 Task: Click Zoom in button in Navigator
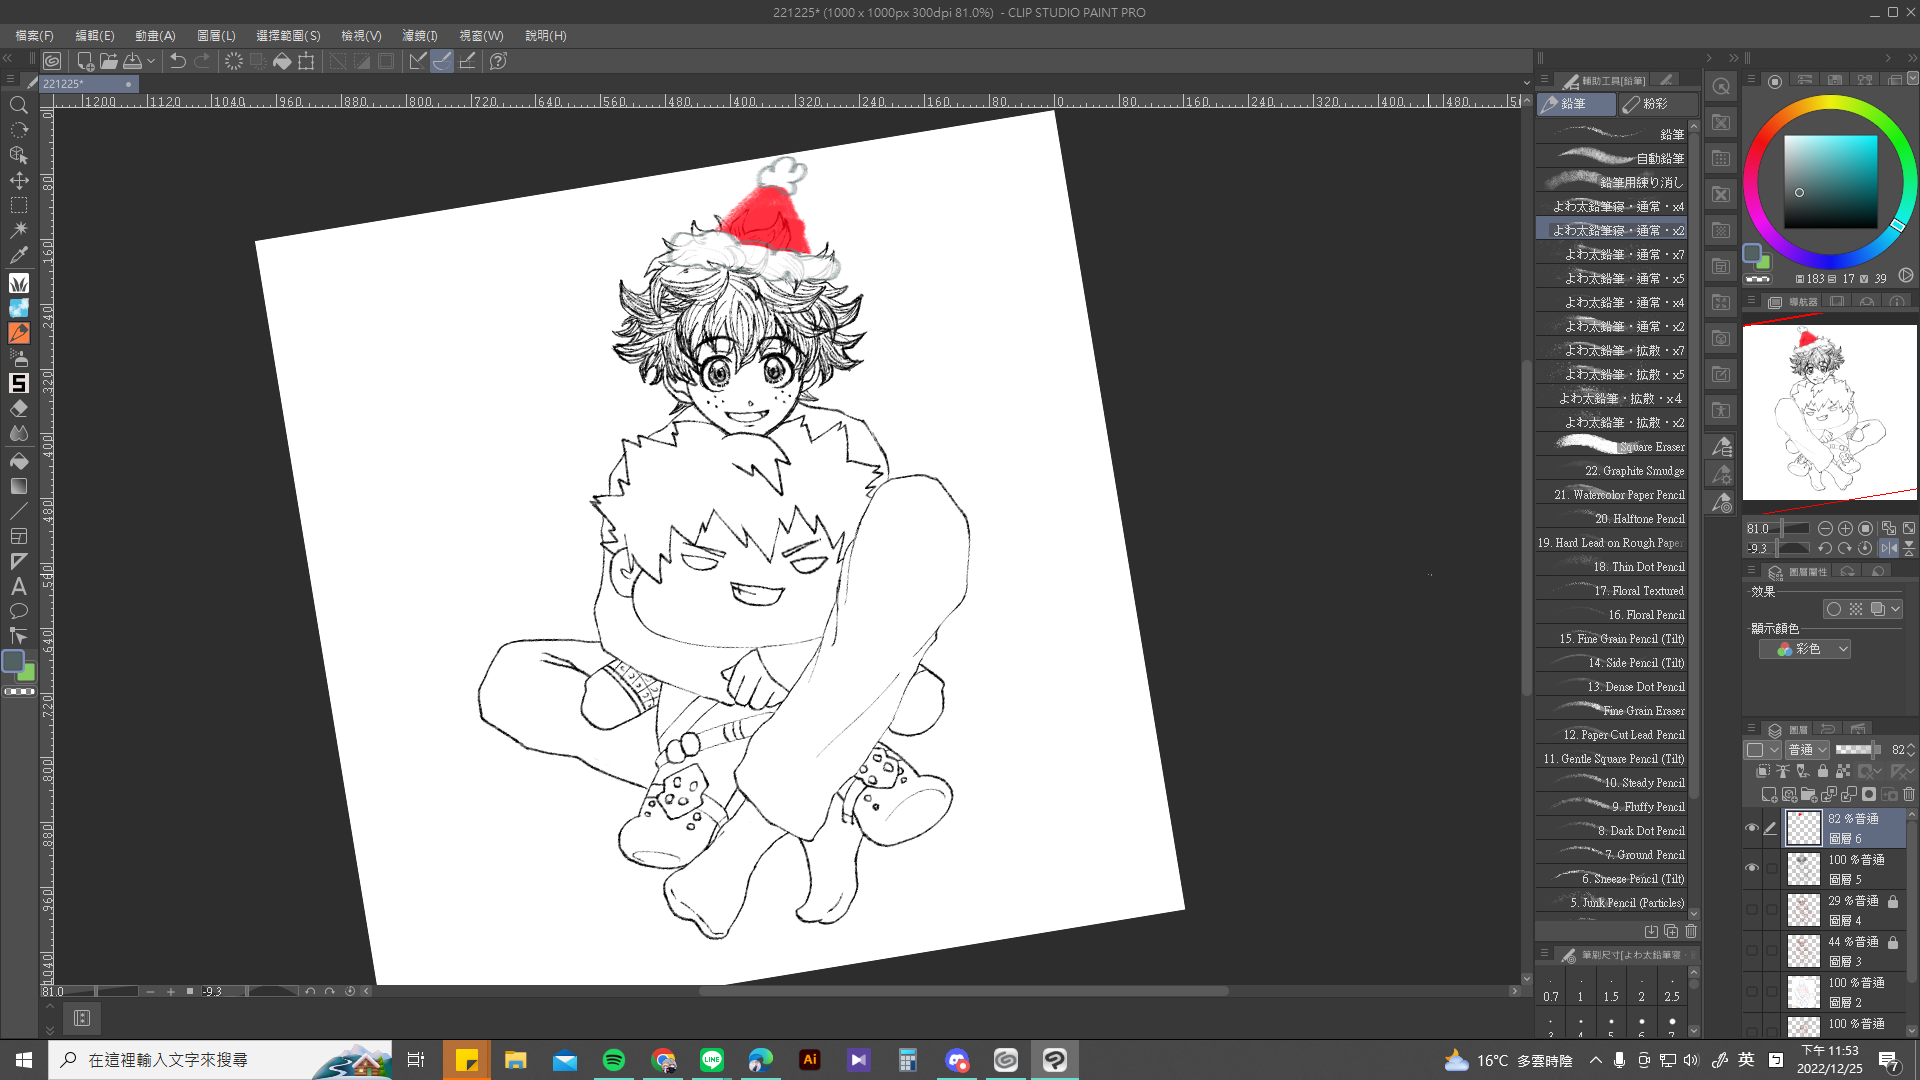(x=1845, y=528)
